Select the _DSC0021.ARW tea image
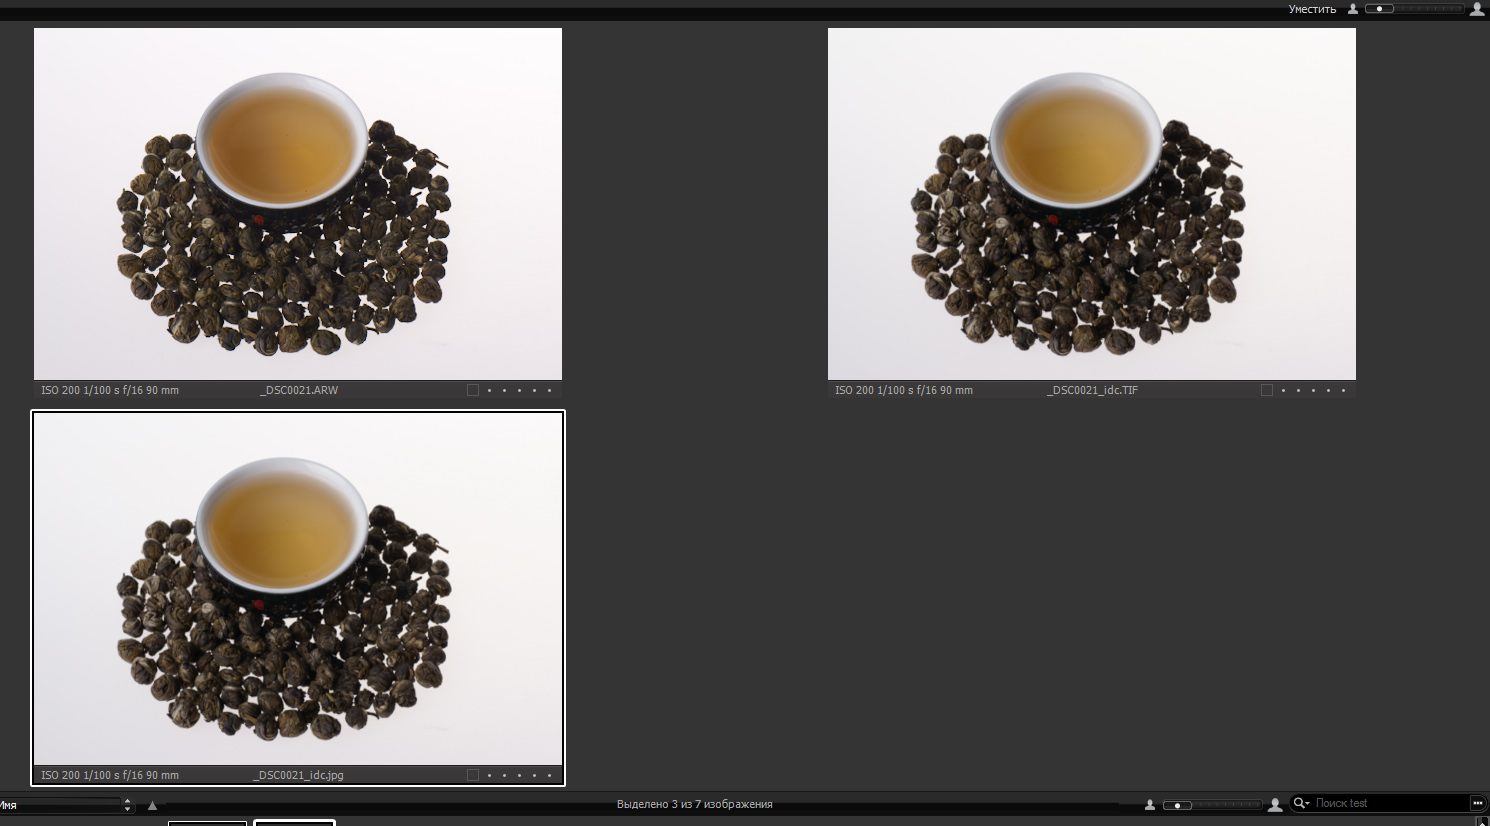Viewport: 1490px width, 826px height. tap(298, 204)
